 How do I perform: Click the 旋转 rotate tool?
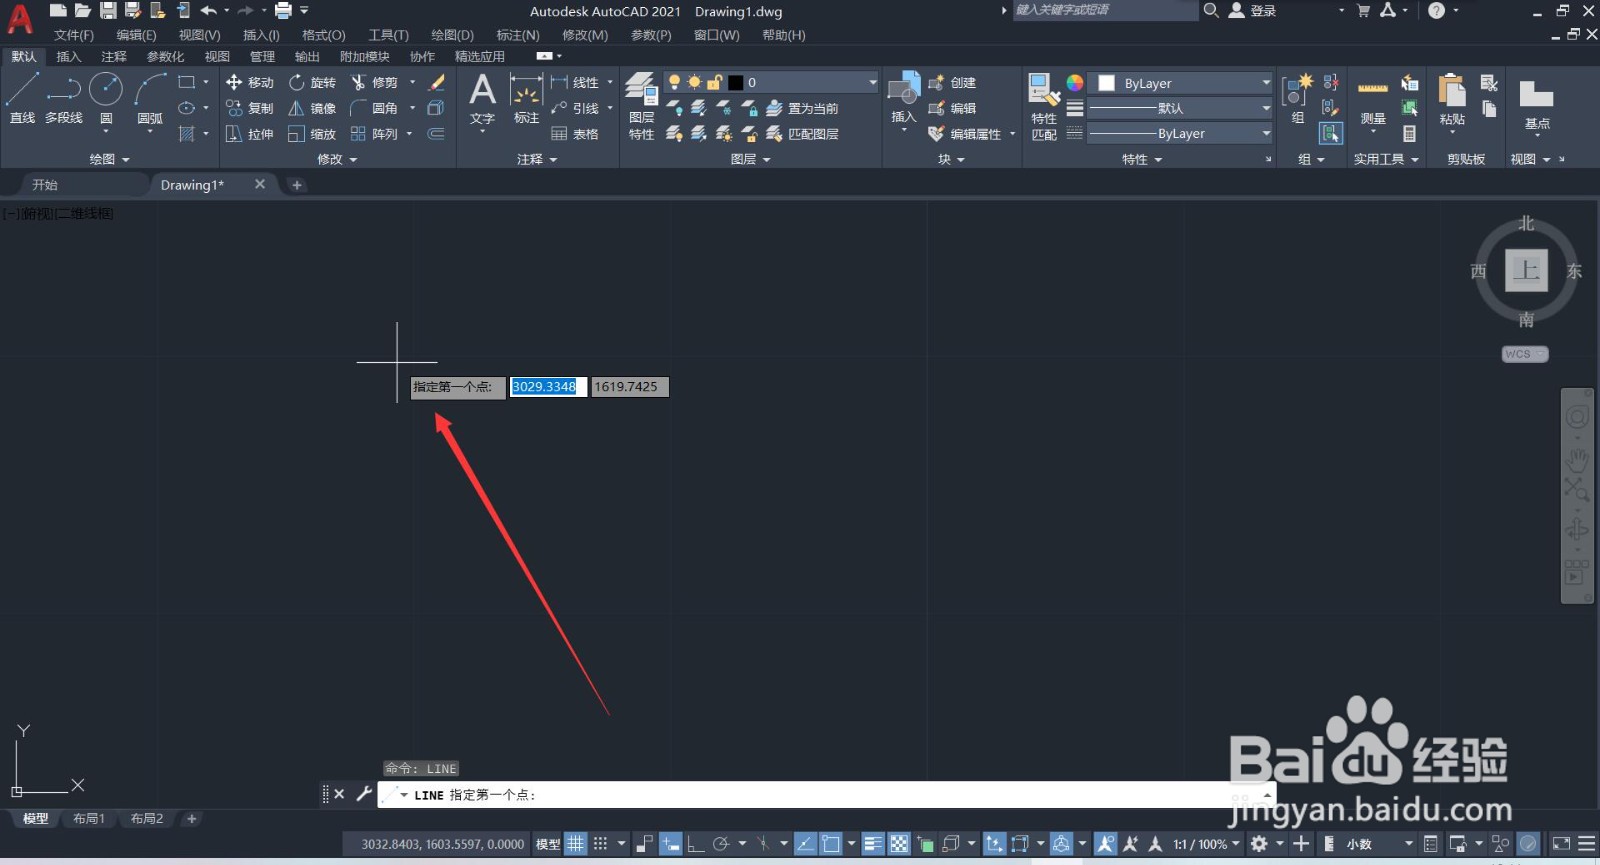click(312, 82)
